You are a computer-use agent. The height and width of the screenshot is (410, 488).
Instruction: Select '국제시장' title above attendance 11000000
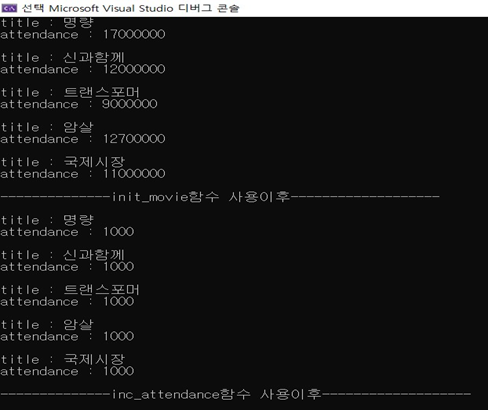(94, 162)
